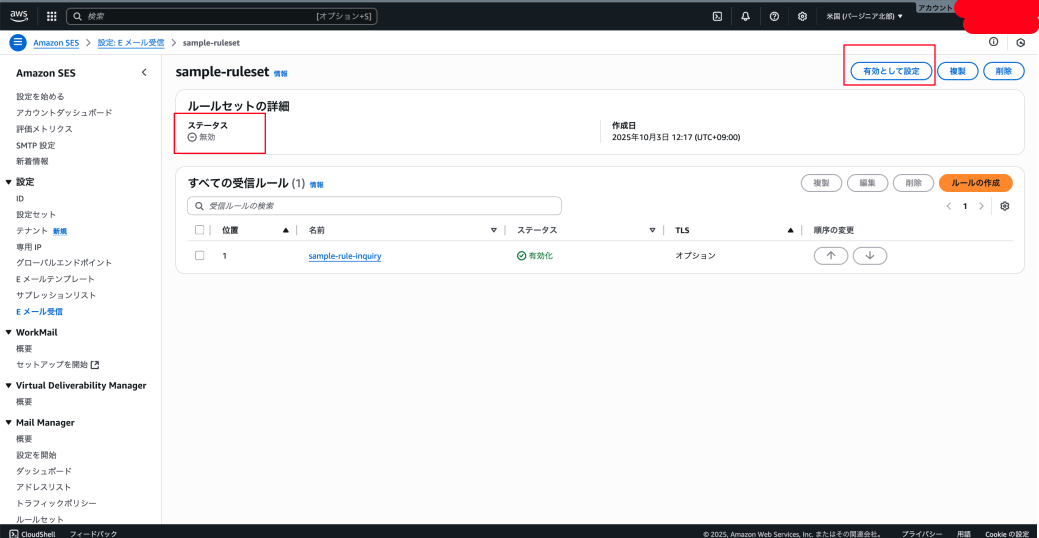Click the rule table 削除 button
Viewport: 1039px width, 538px height.
point(913,183)
